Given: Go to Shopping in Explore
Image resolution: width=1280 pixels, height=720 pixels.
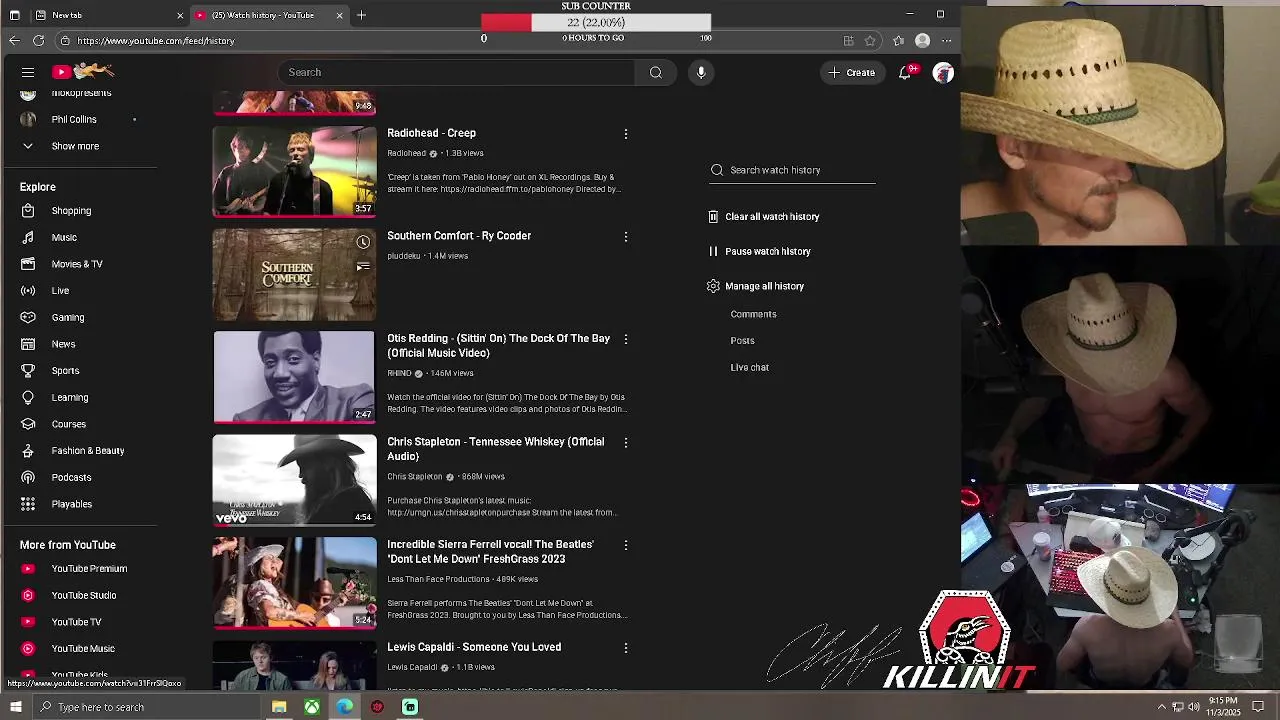Looking at the screenshot, I should (x=71, y=211).
